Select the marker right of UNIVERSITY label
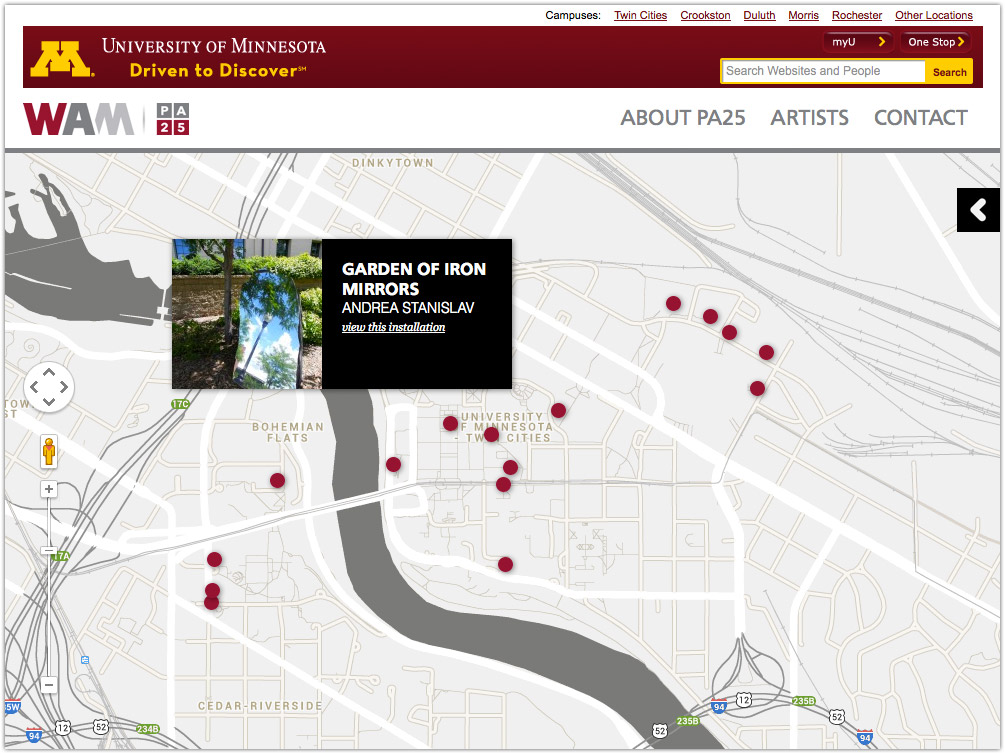The width and height of the screenshot is (1005, 754). (558, 410)
